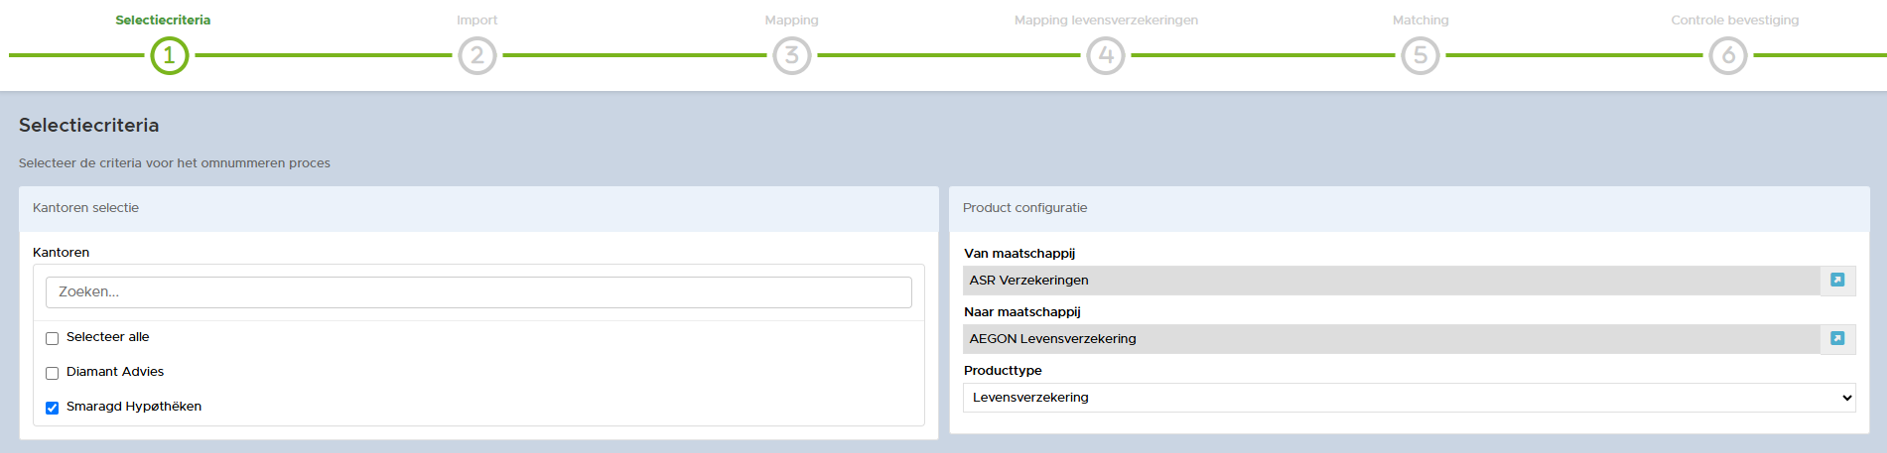The image size is (1887, 453).
Task: Open lookup icon for Naar maatschappij
Action: [x=1837, y=339]
